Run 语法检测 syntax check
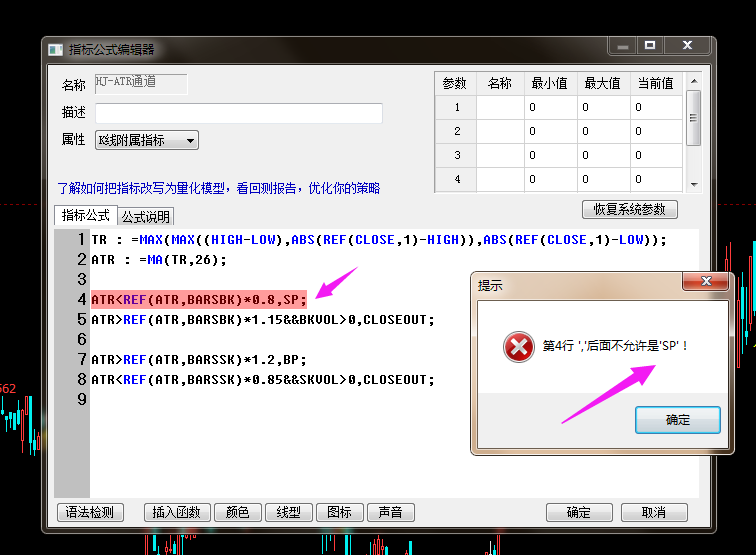This screenshot has width=756, height=555. [x=90, y=512]
